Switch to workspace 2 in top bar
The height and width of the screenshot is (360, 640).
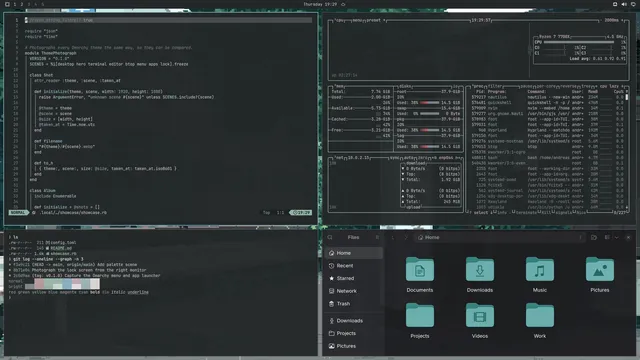tap(22, 4)
